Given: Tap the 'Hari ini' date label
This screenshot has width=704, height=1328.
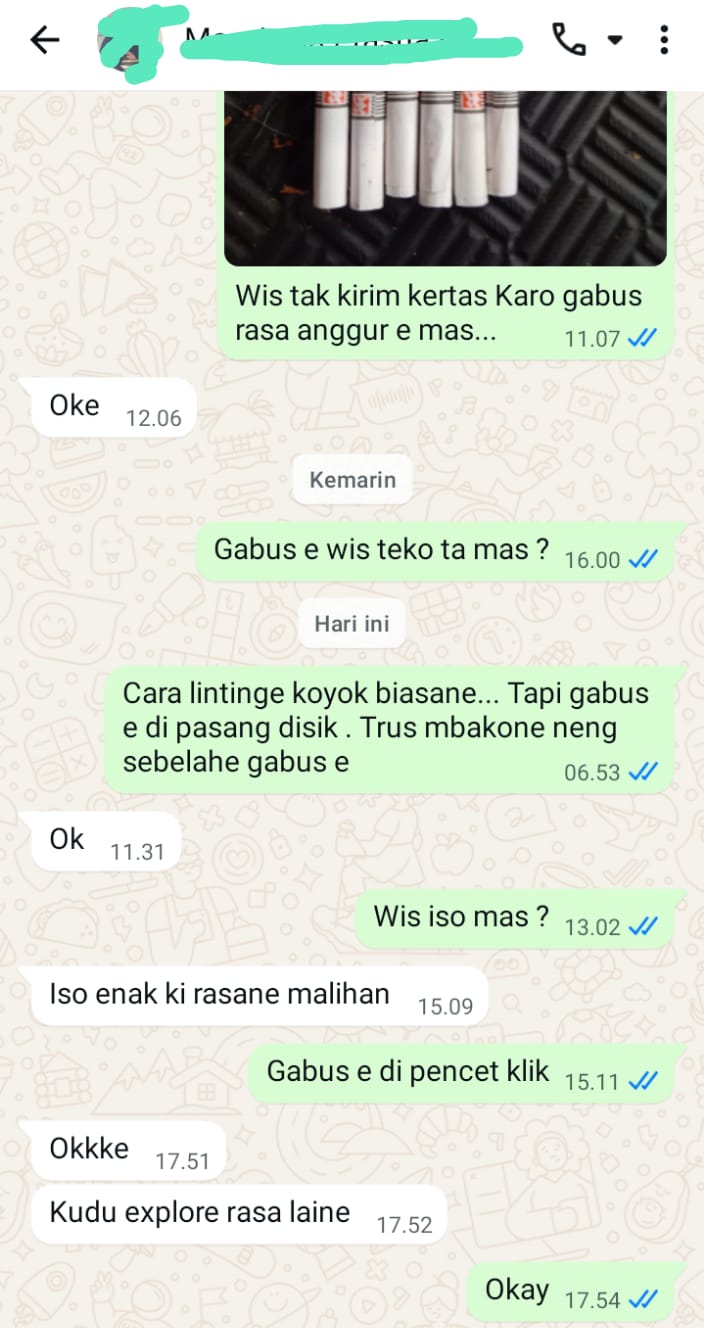Looking at the screenshot, I should pos(352,623).
